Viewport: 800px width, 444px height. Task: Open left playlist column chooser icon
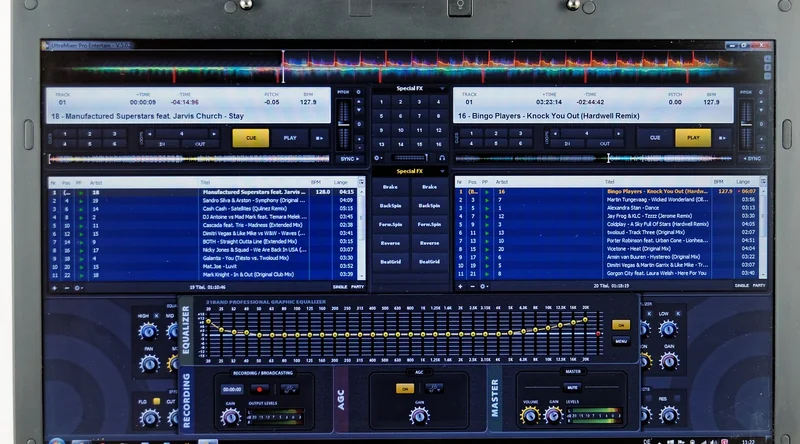361,182
